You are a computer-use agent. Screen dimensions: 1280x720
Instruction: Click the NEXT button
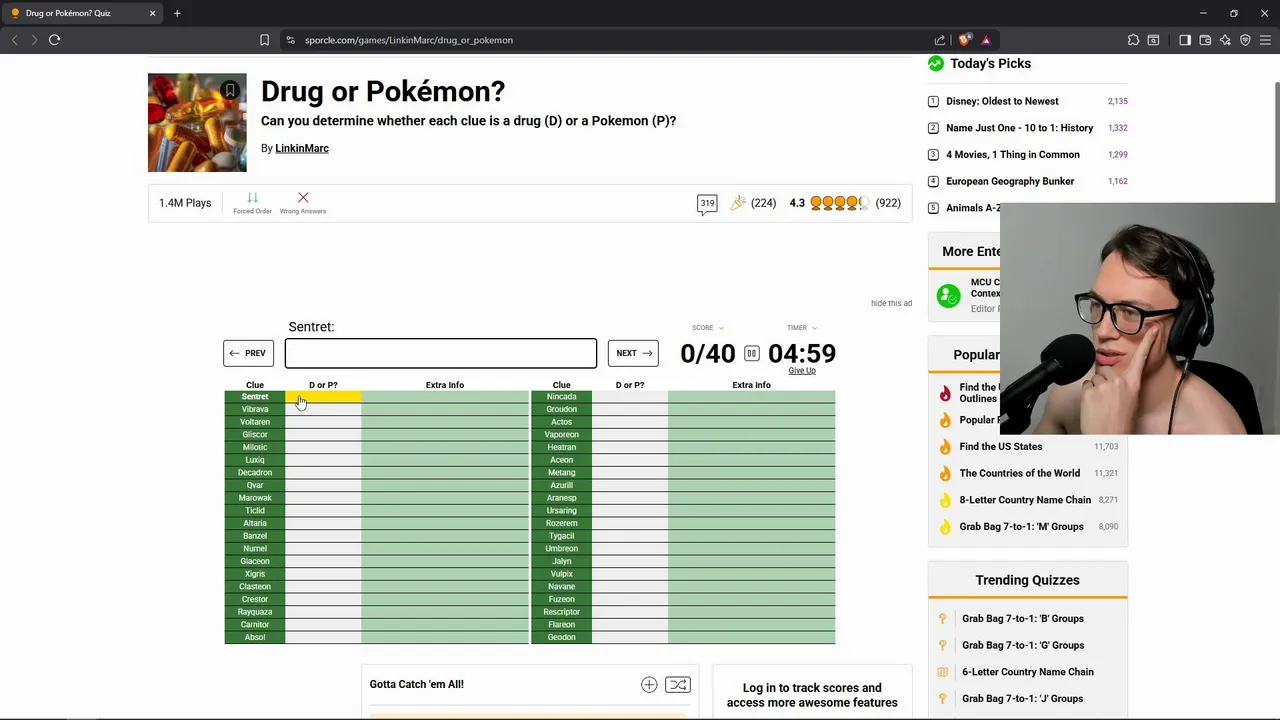coord(633,353)
